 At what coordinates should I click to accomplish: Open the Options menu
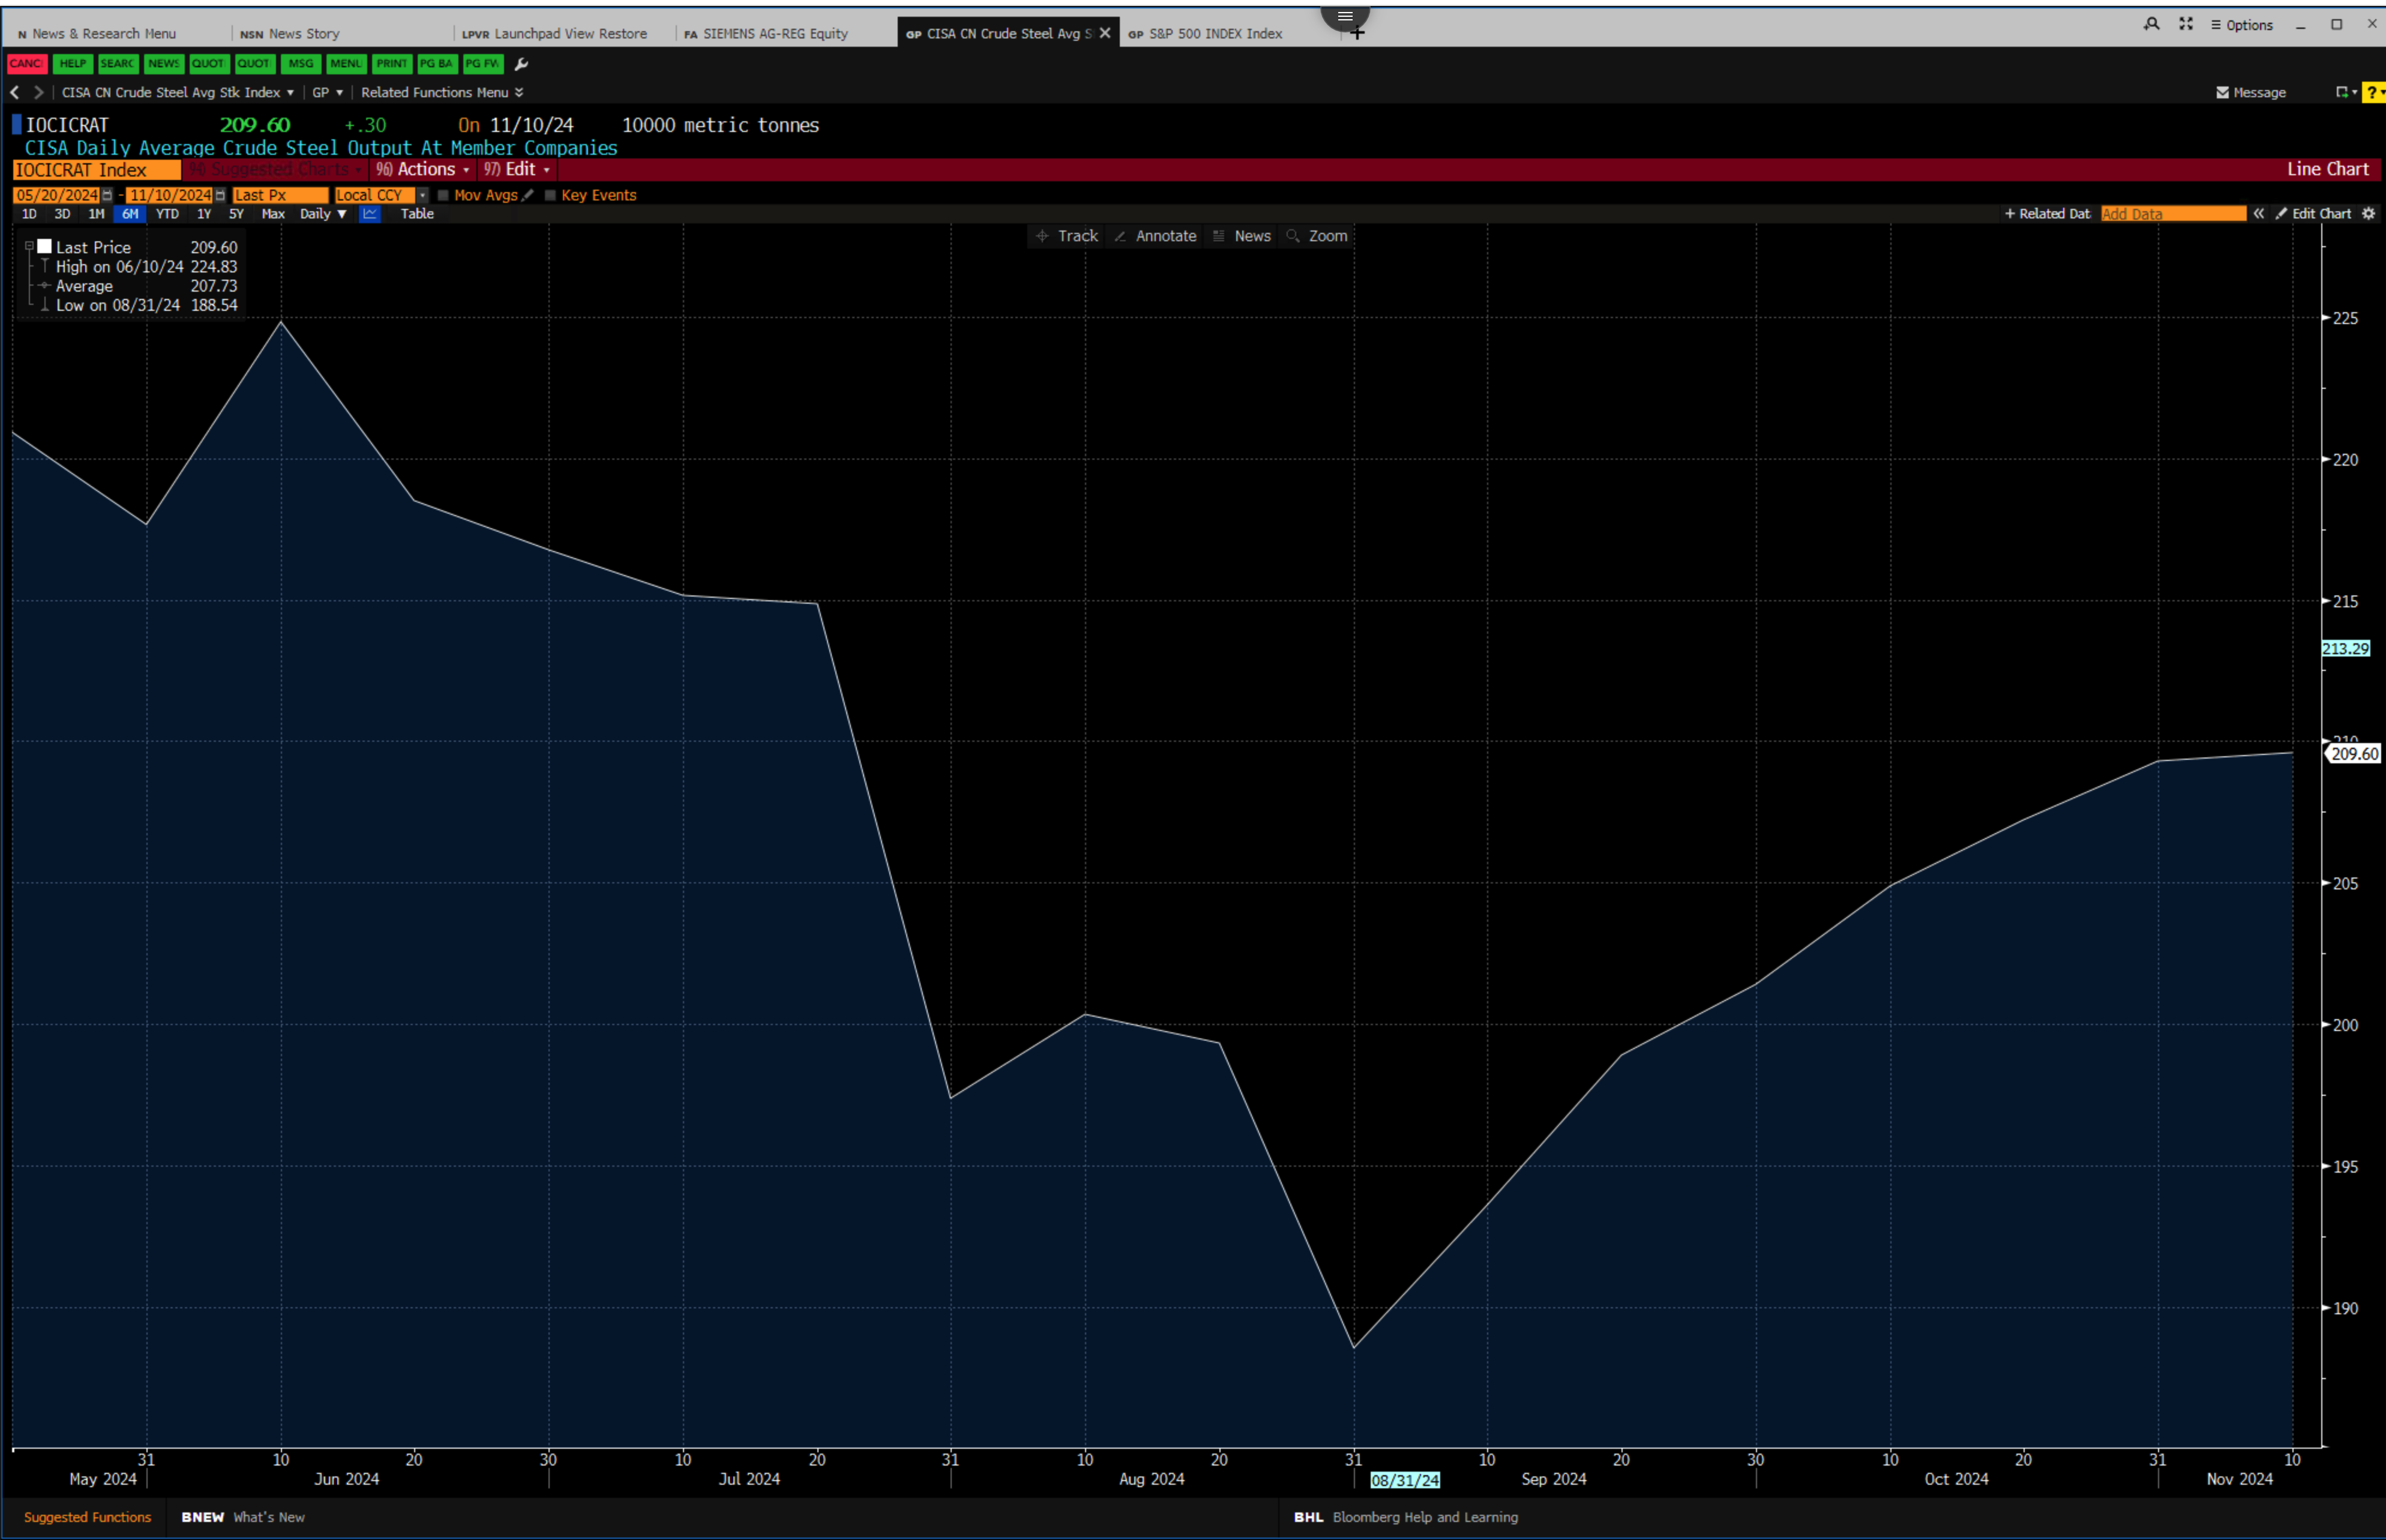2241,25
